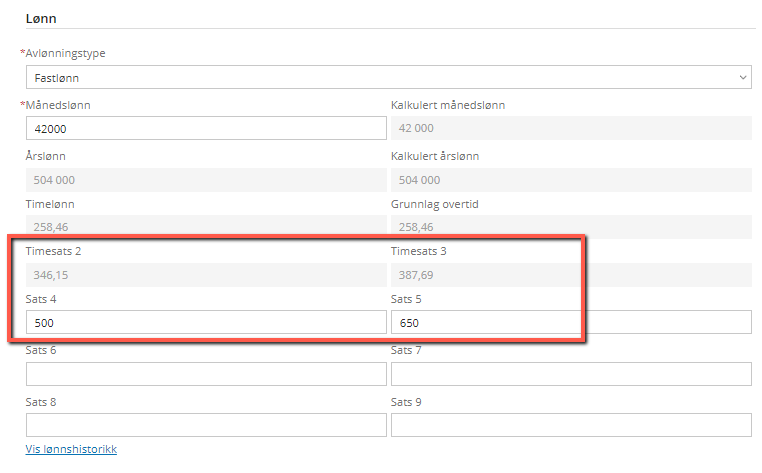Screen dimensions: 762x473
Task: Click the Kalkulert årslønn field
Action: click(x=570, y=180)
